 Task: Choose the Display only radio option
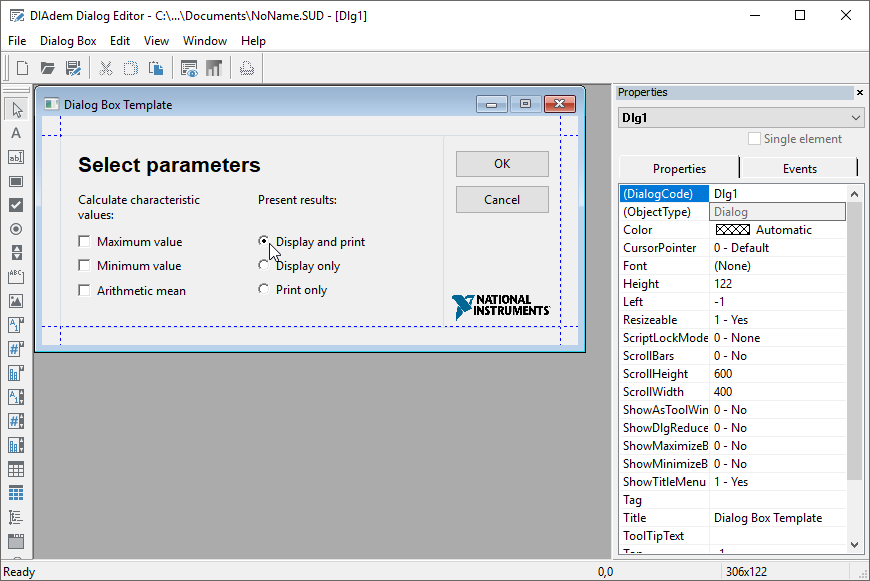click(264, 266)
